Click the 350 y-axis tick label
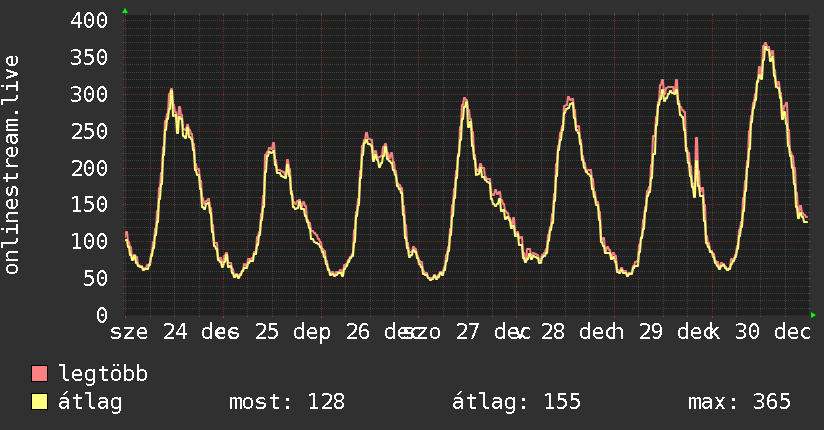The image size is (824, 430). click(x=89, y=58)
